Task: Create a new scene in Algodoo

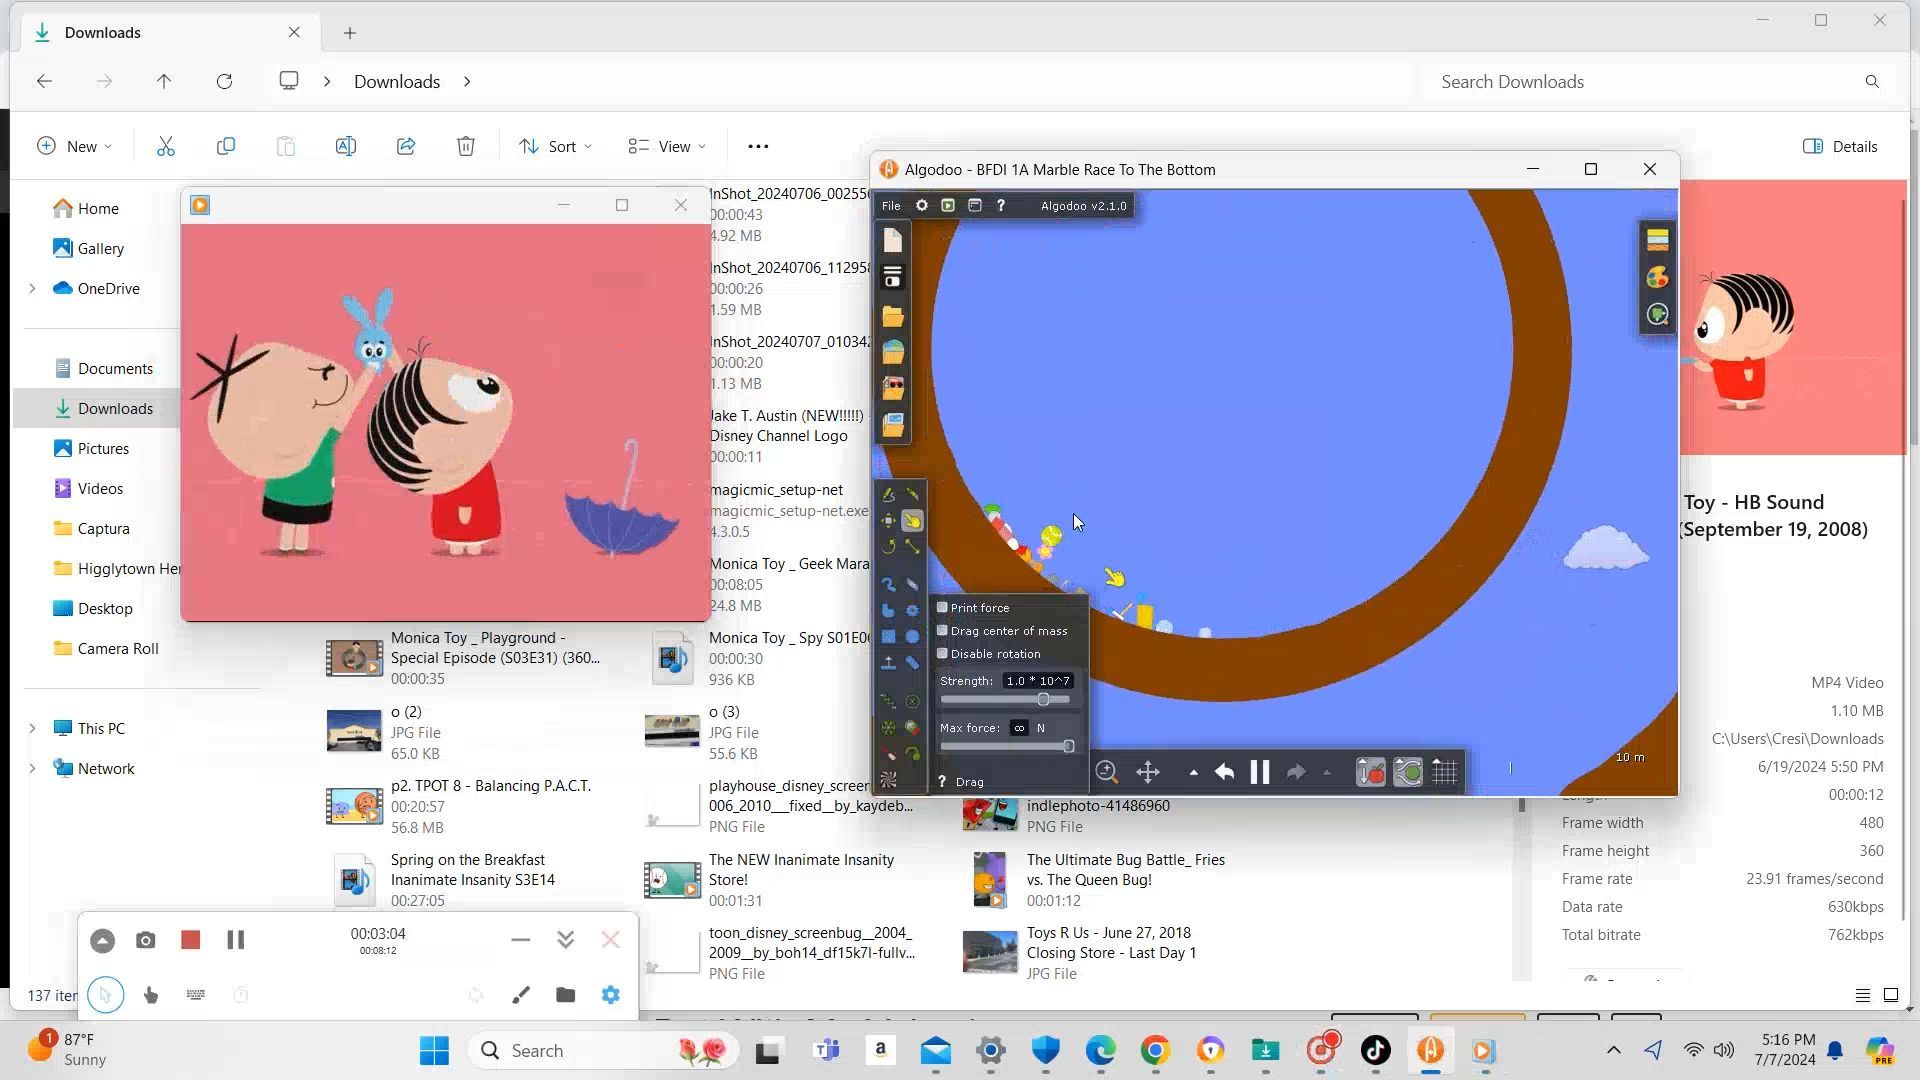Action: (892, 240)
